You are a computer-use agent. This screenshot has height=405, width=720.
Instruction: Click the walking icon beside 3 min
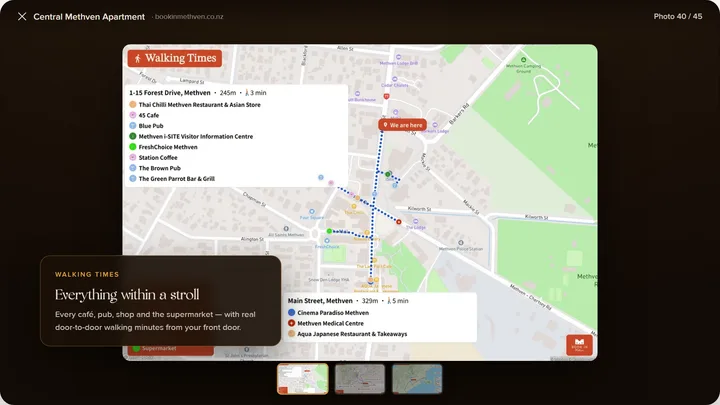(247, 92)
